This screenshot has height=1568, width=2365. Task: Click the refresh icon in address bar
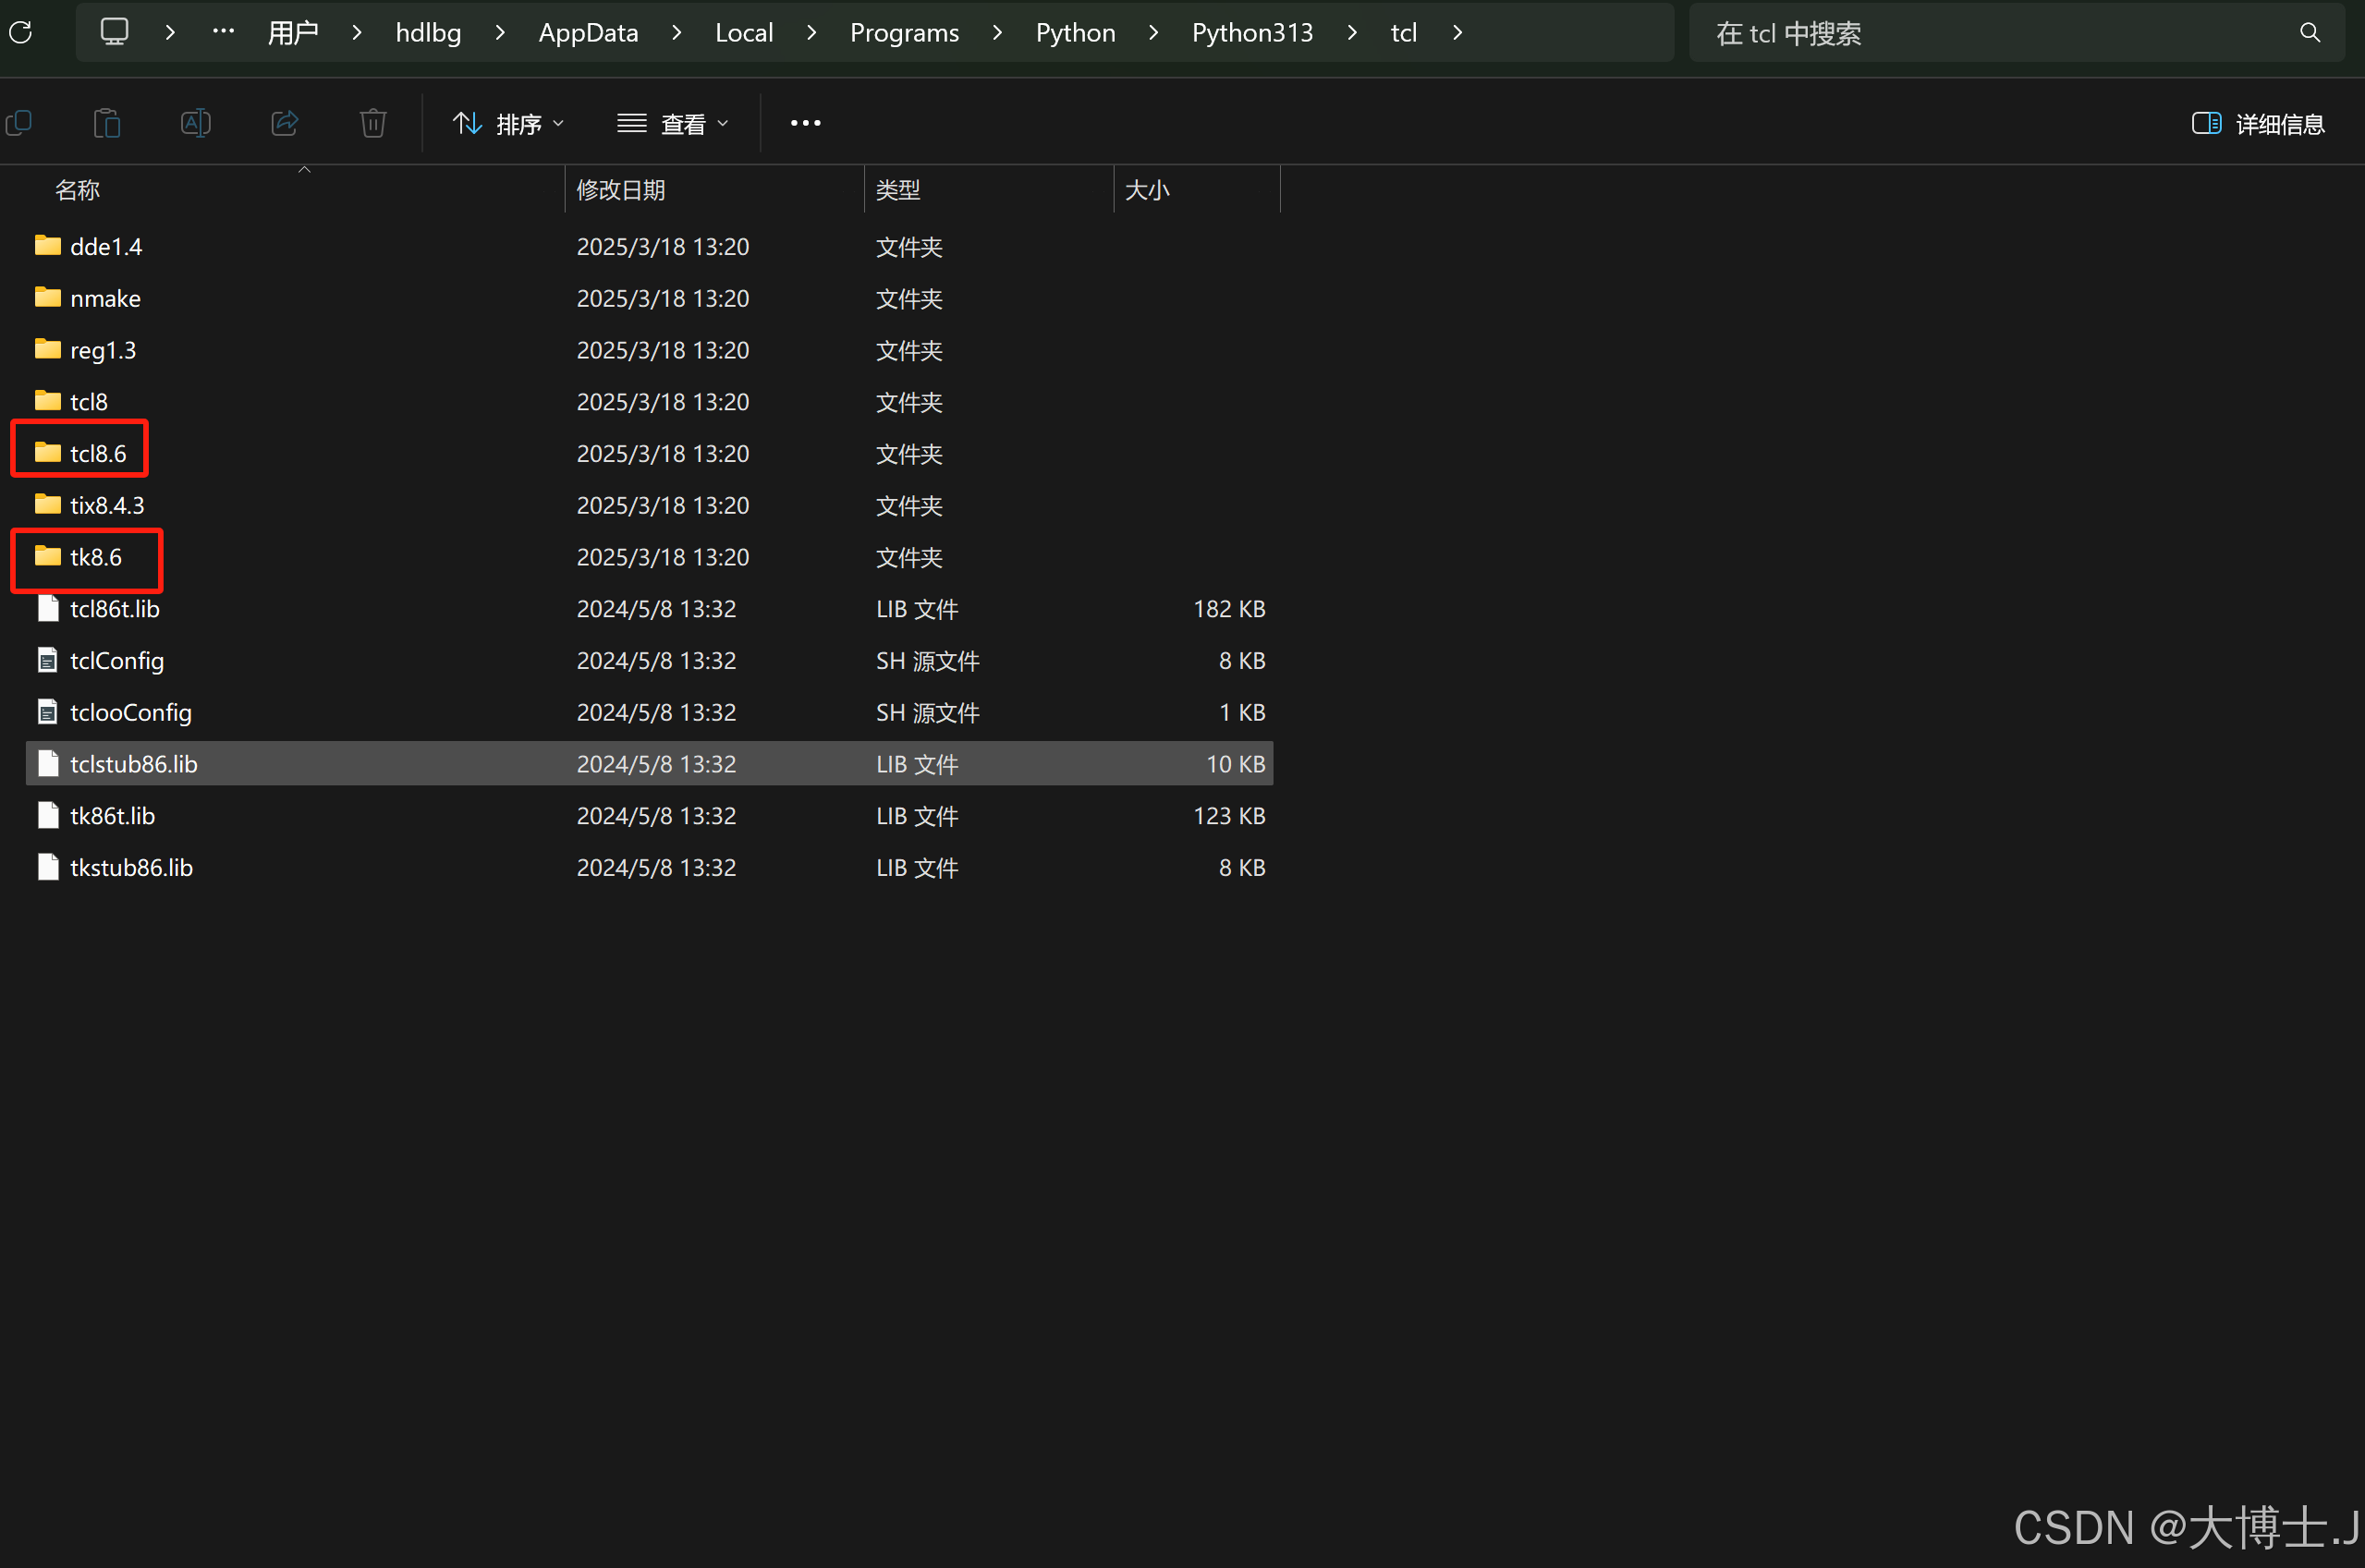pos(21,33)
